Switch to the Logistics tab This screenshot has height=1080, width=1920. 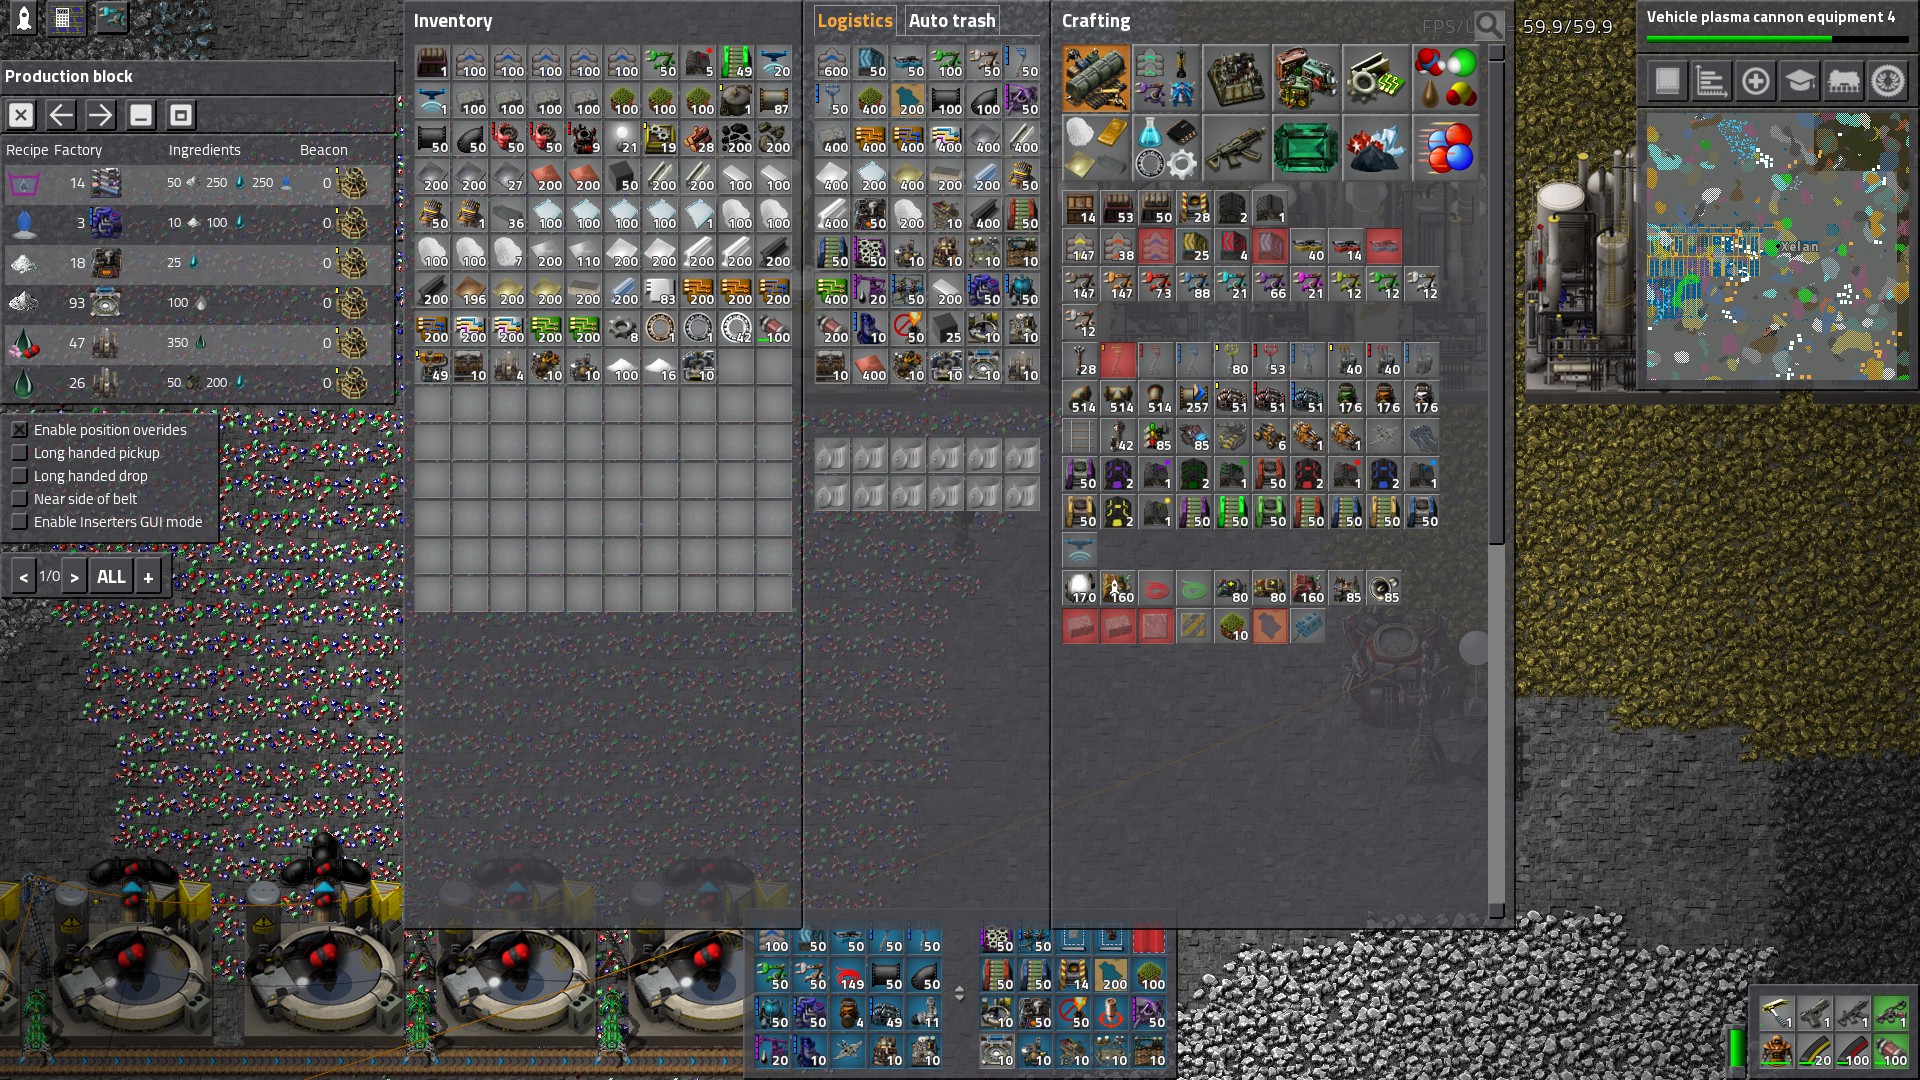click(x=855, y=21)
